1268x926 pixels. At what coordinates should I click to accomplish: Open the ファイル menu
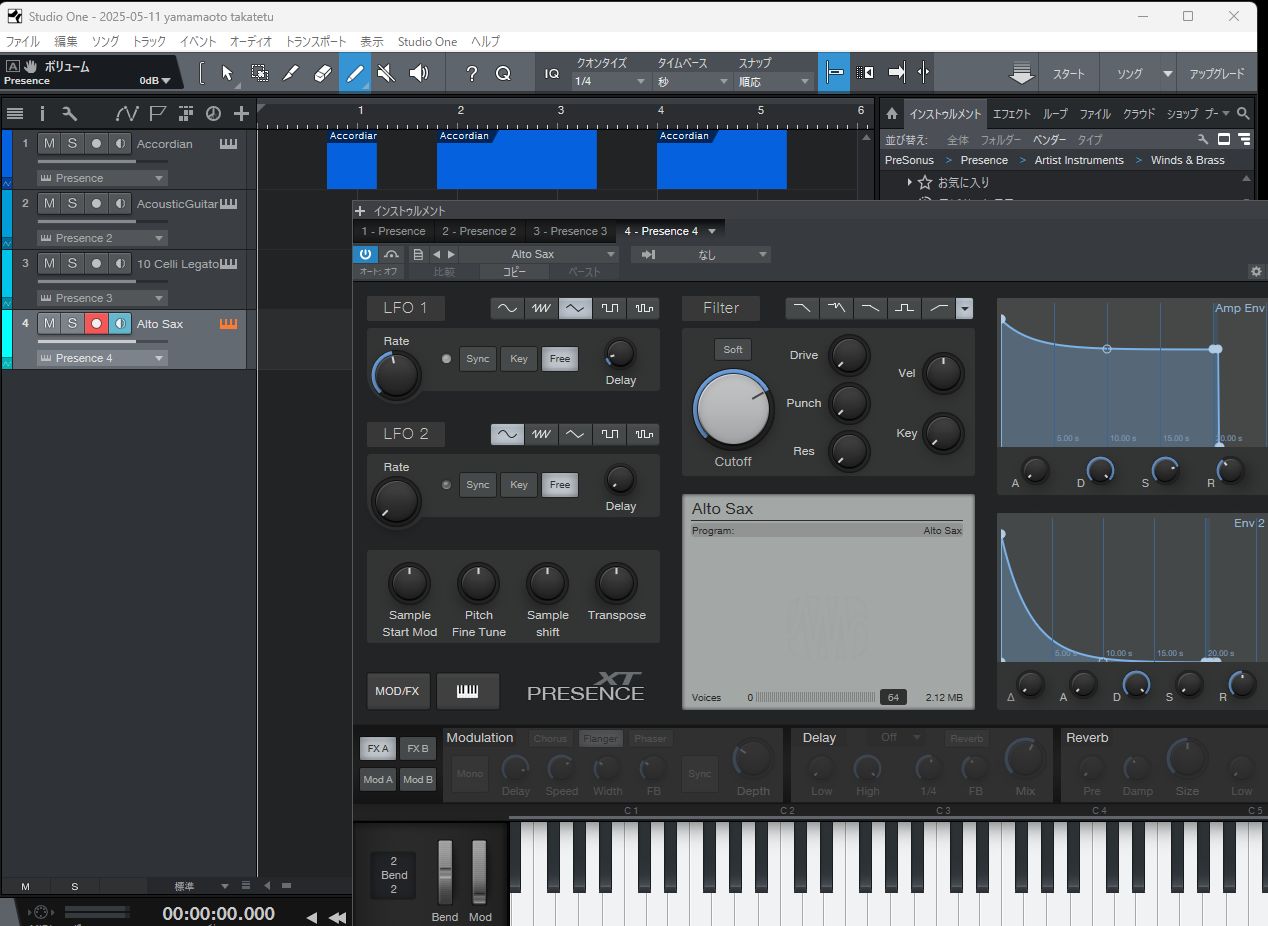click(23, 41)
